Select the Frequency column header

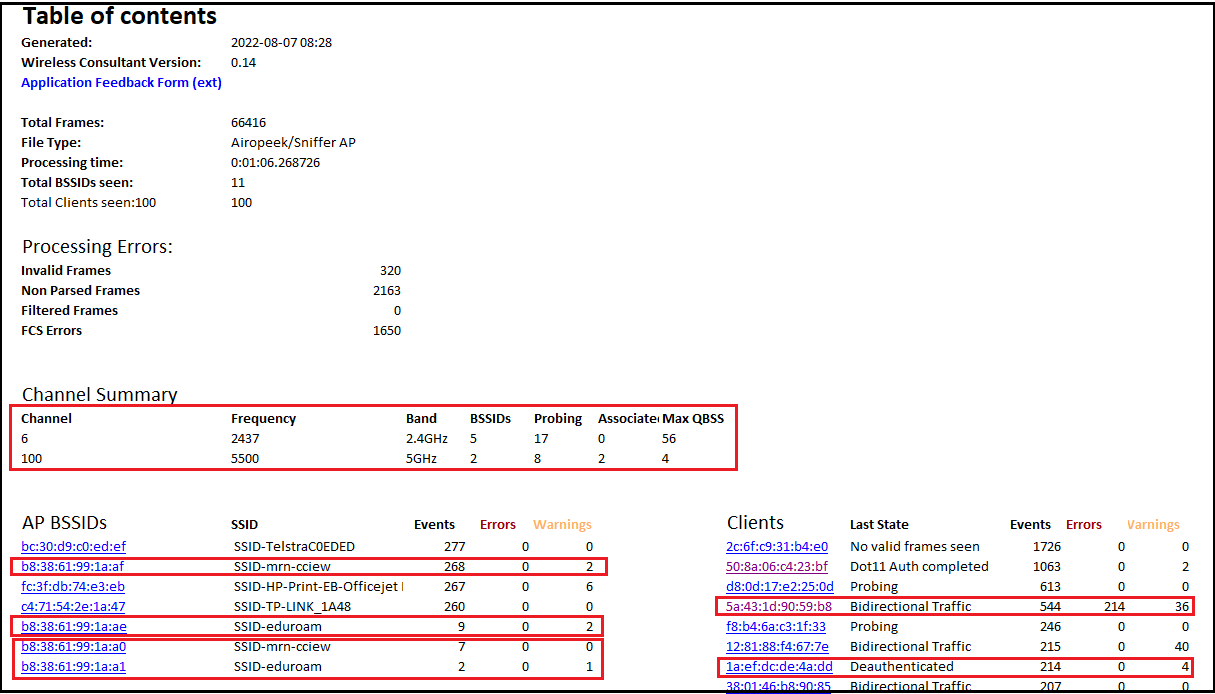coord(263,418)
